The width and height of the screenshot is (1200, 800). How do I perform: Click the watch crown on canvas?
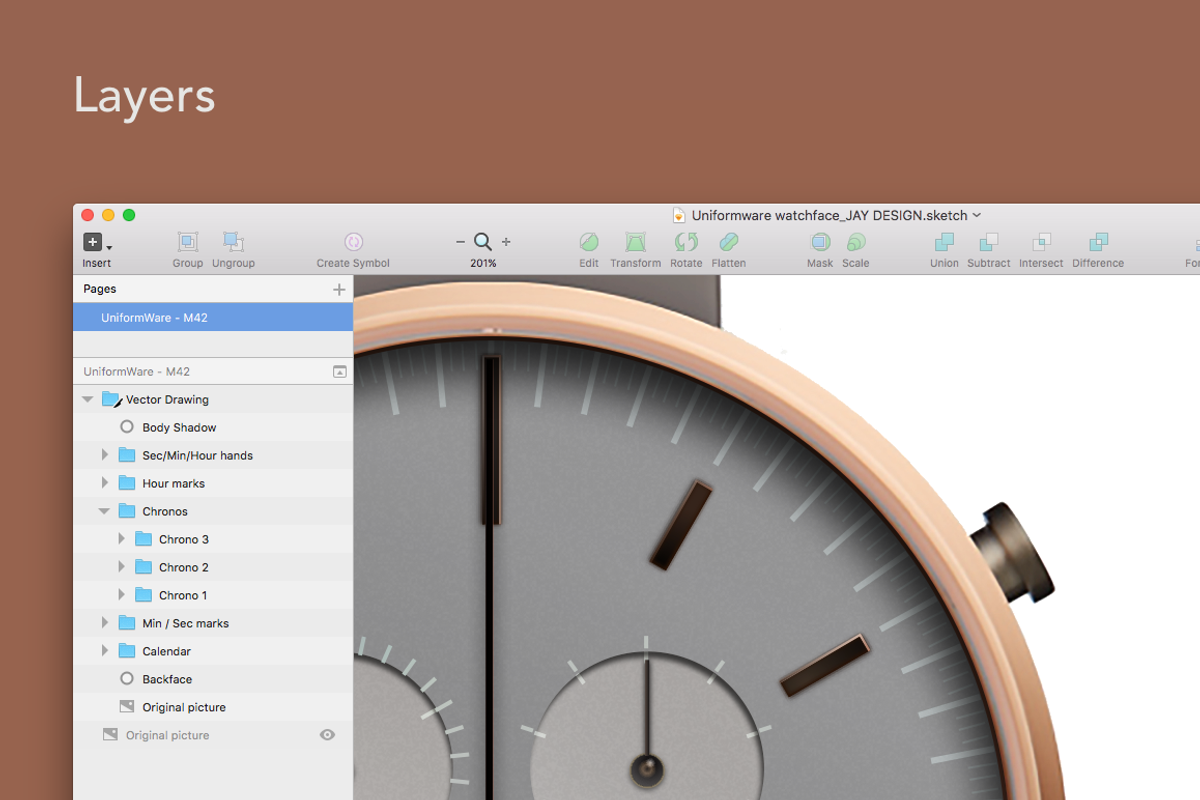pos(1014,552)
